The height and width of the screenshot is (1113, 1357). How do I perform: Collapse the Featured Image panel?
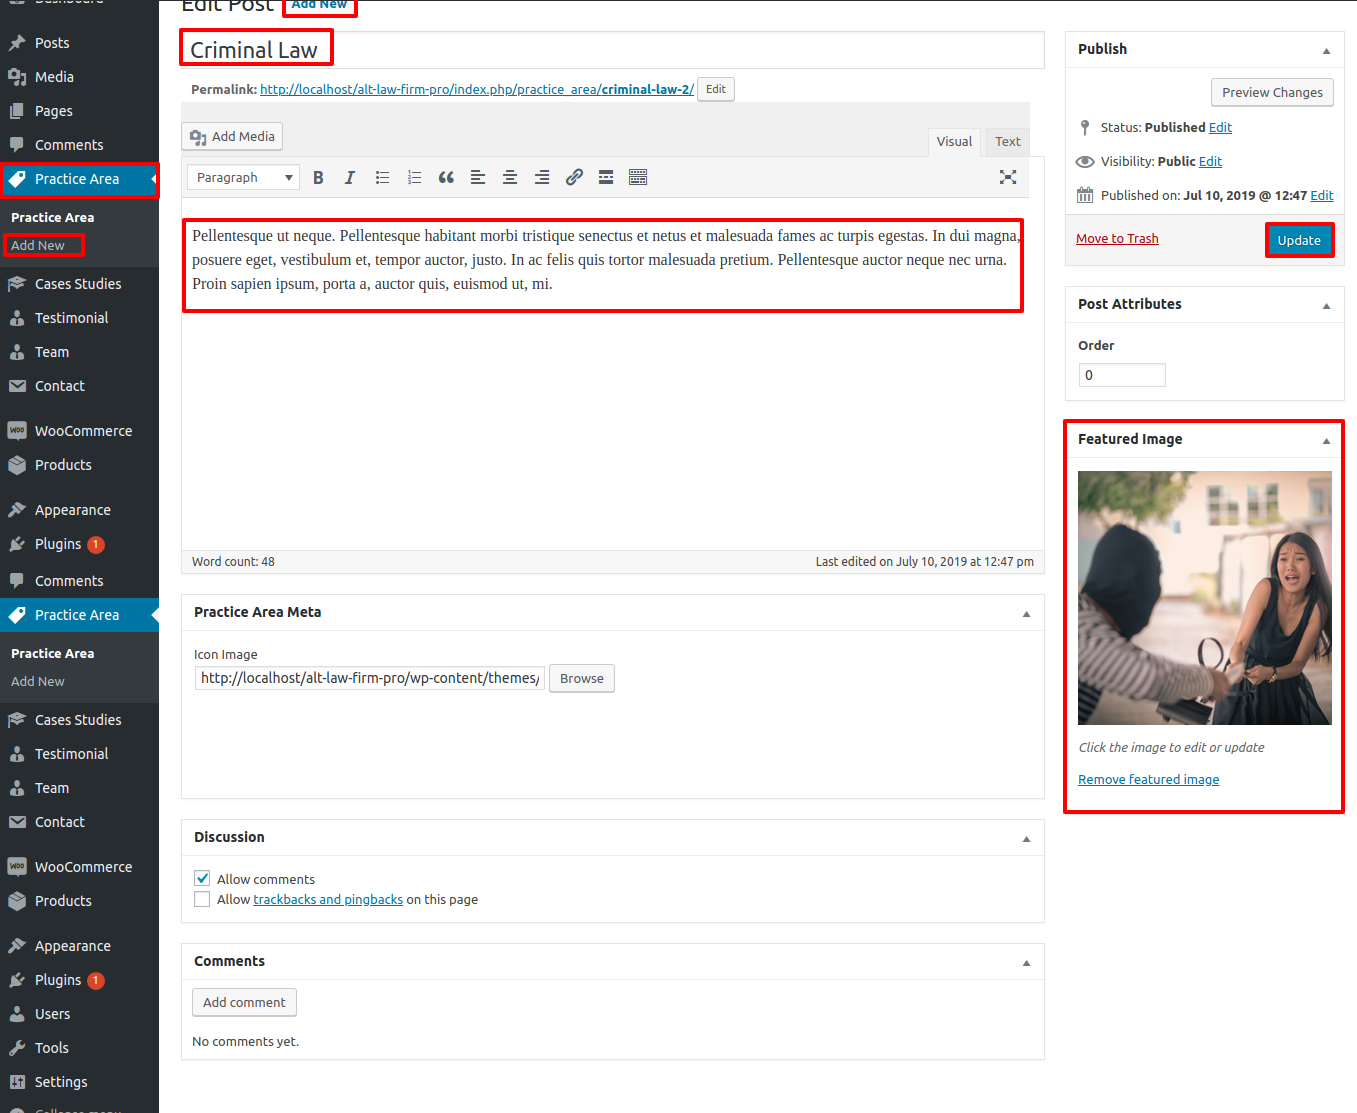tap(1327, 440)
